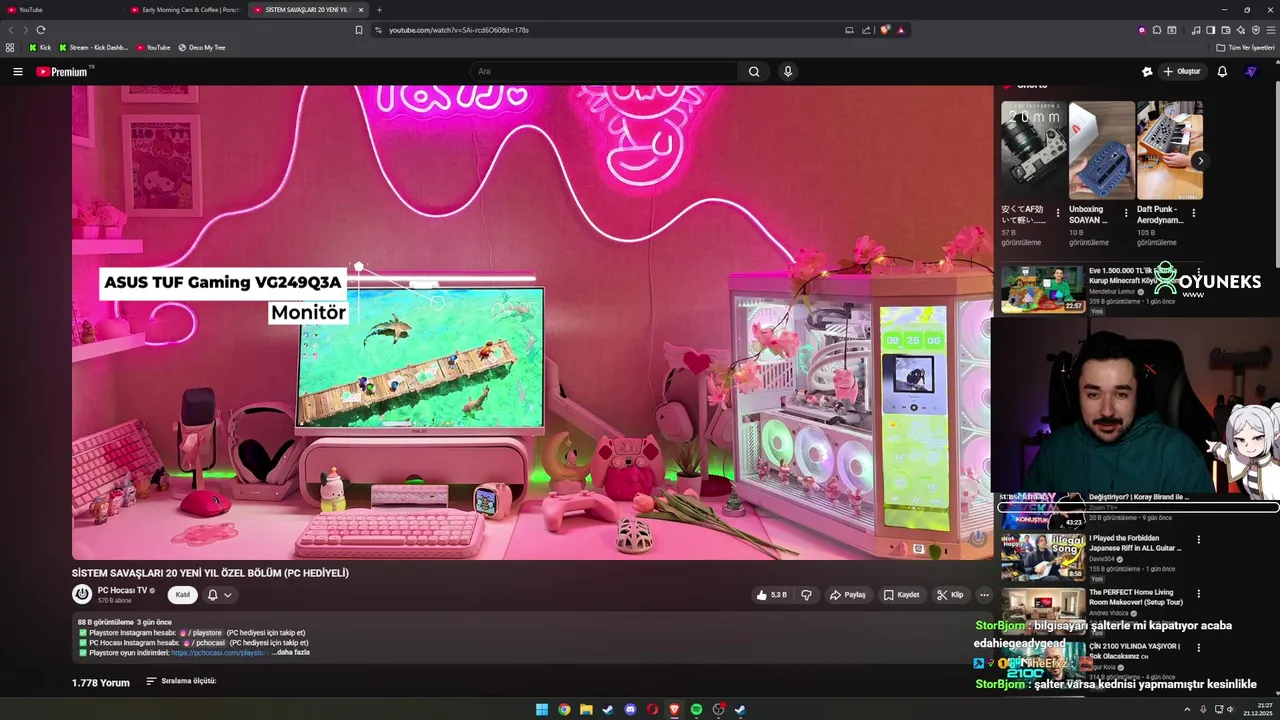1280x720 pixels.
Task: Open Stream - Kick Dashboard bookmark
Action: [x=94, y=47]
